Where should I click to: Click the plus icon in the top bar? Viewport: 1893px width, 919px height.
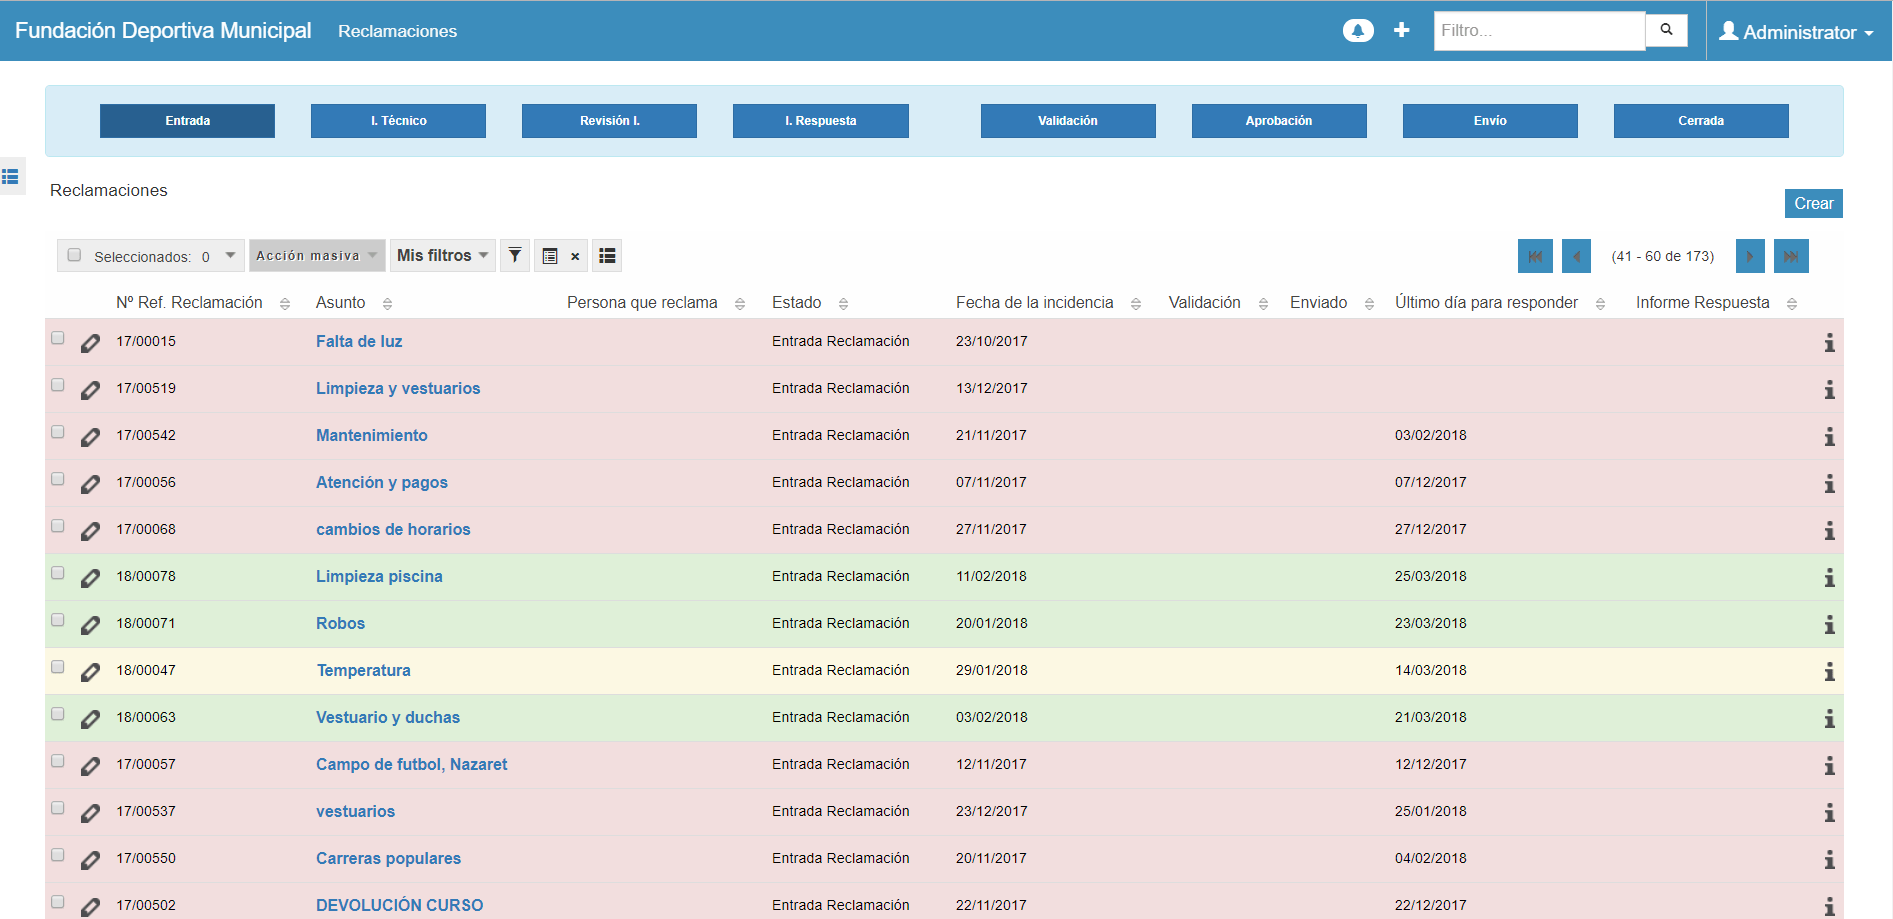click(x=1402, y=30)
